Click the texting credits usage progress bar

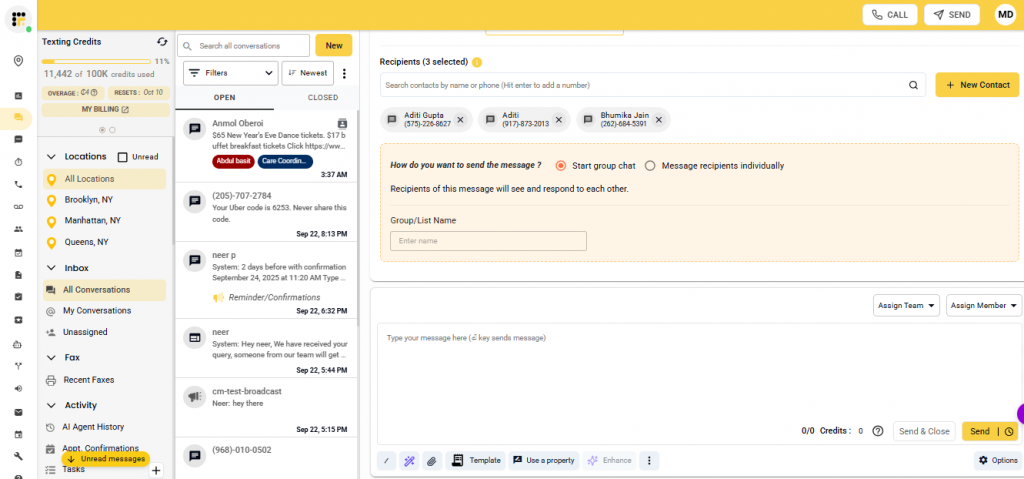click(97, 61)
